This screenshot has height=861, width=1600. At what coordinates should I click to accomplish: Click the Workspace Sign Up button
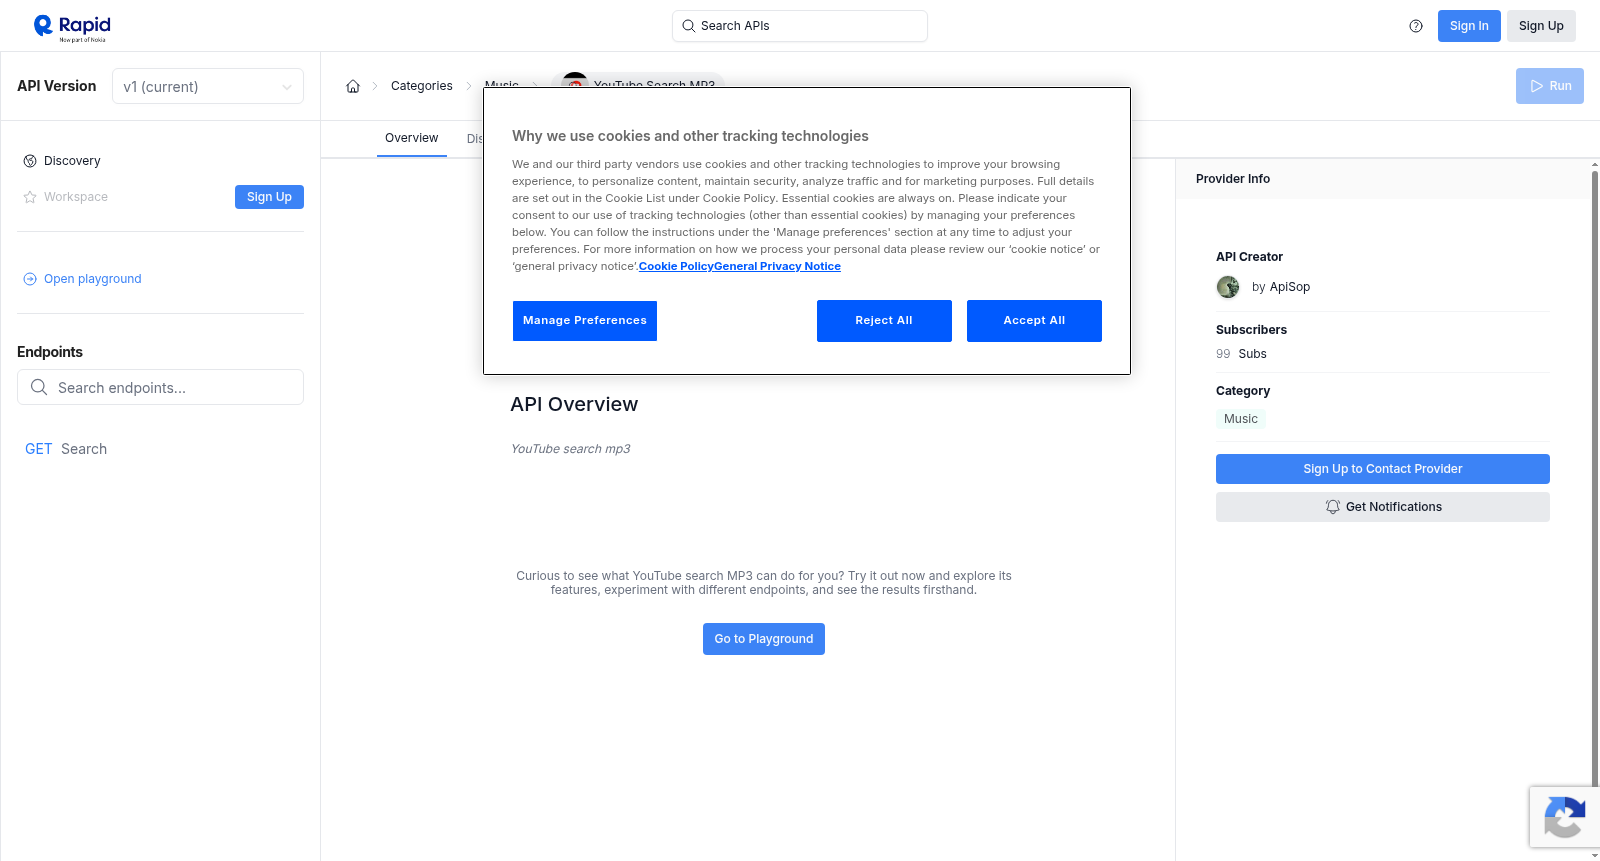(x=269, y=197)
